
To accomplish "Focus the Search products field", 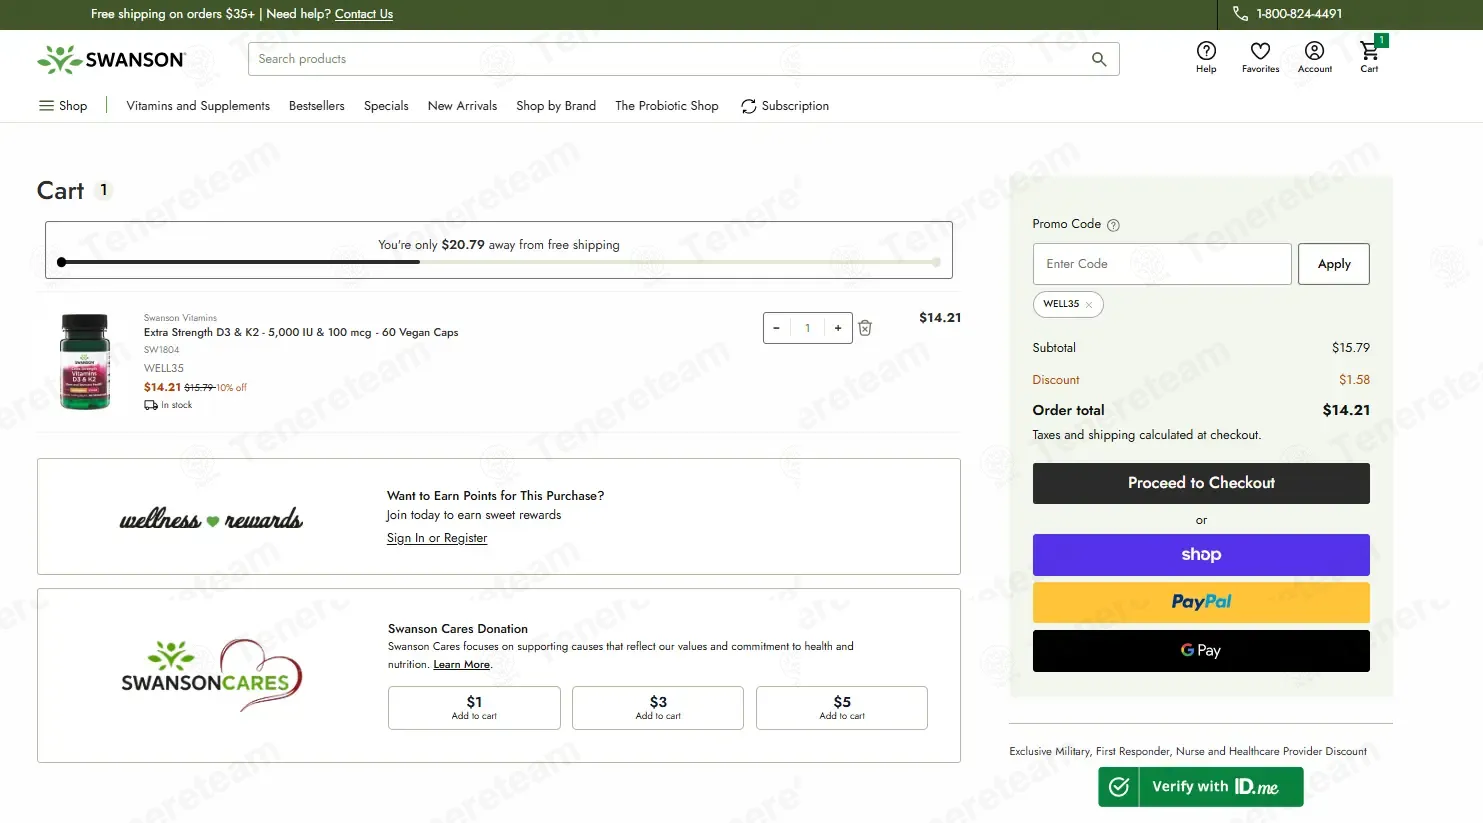I will pyautogui.click(x=683, y=59).
